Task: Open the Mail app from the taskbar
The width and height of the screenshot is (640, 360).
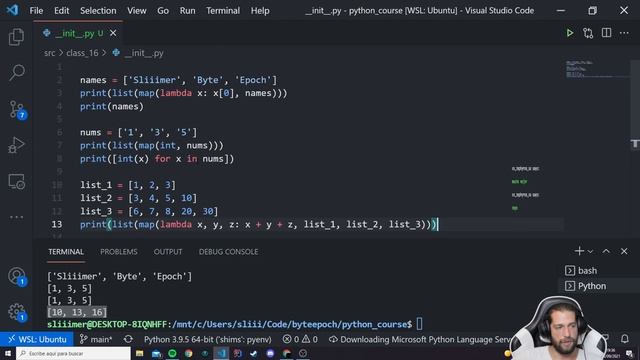Action: 156,353
